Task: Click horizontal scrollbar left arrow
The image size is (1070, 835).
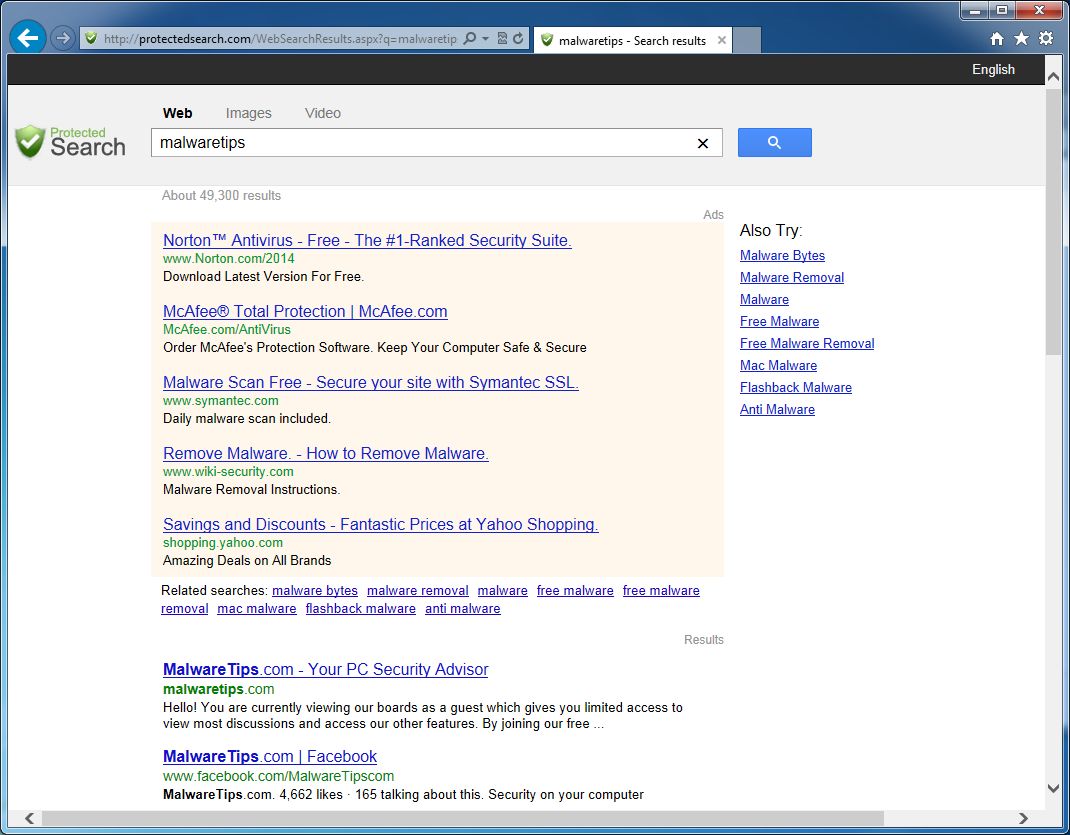Action: [29, 818]
